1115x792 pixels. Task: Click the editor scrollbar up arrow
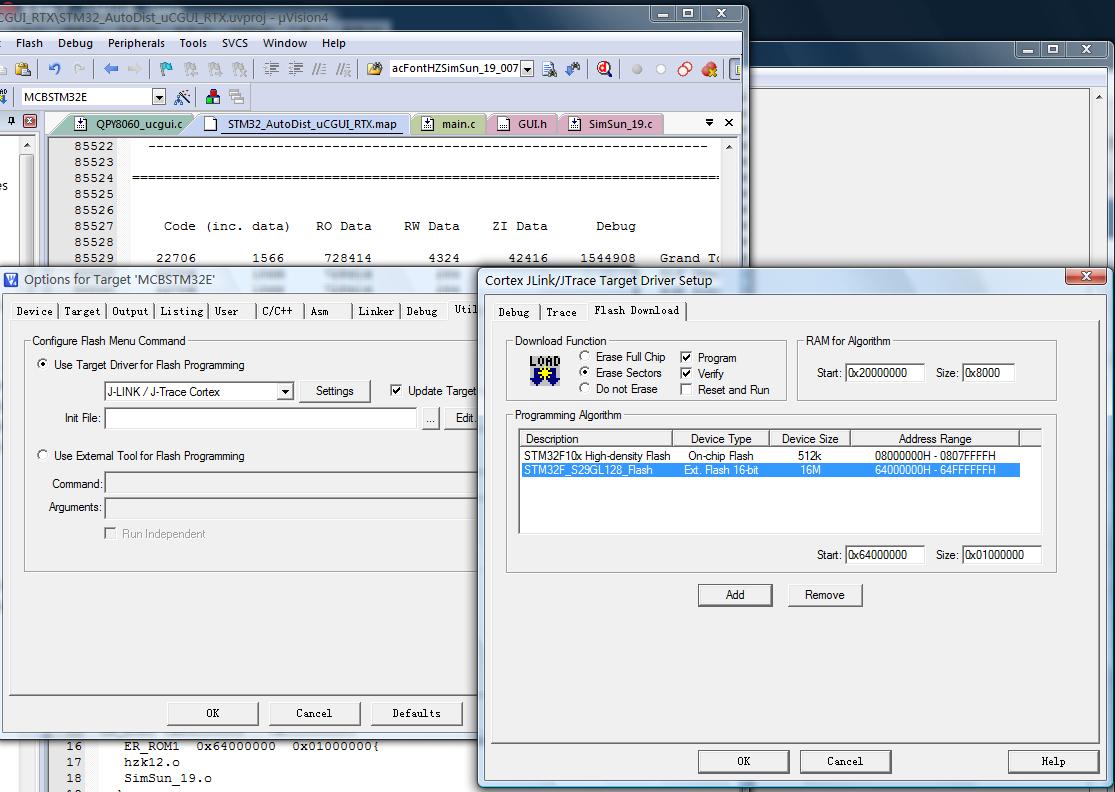729,146
